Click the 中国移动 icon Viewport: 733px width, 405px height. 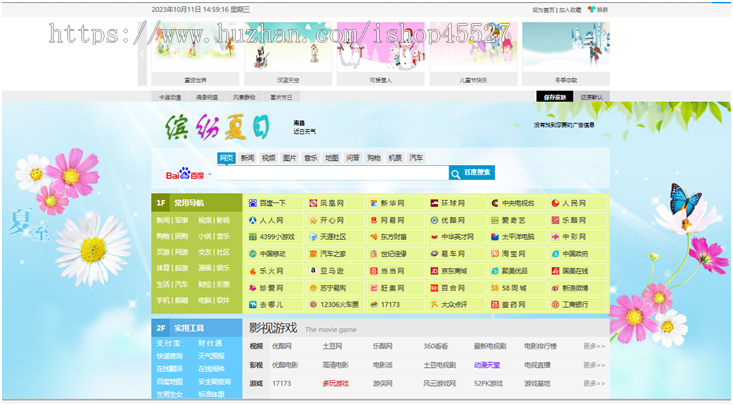253,253
